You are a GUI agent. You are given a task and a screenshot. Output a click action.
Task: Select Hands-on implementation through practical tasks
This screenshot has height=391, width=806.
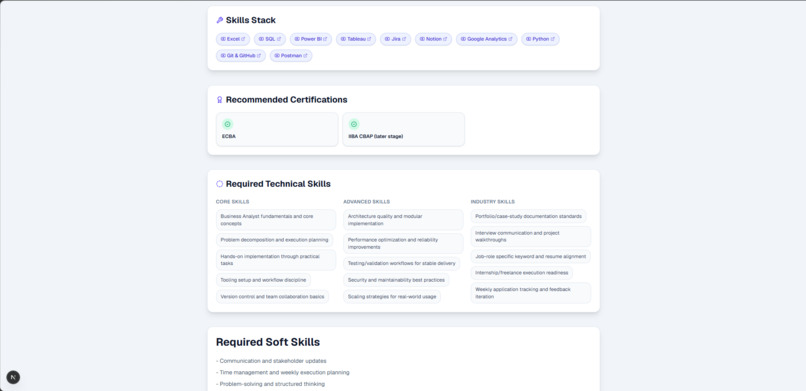[276, 260]
